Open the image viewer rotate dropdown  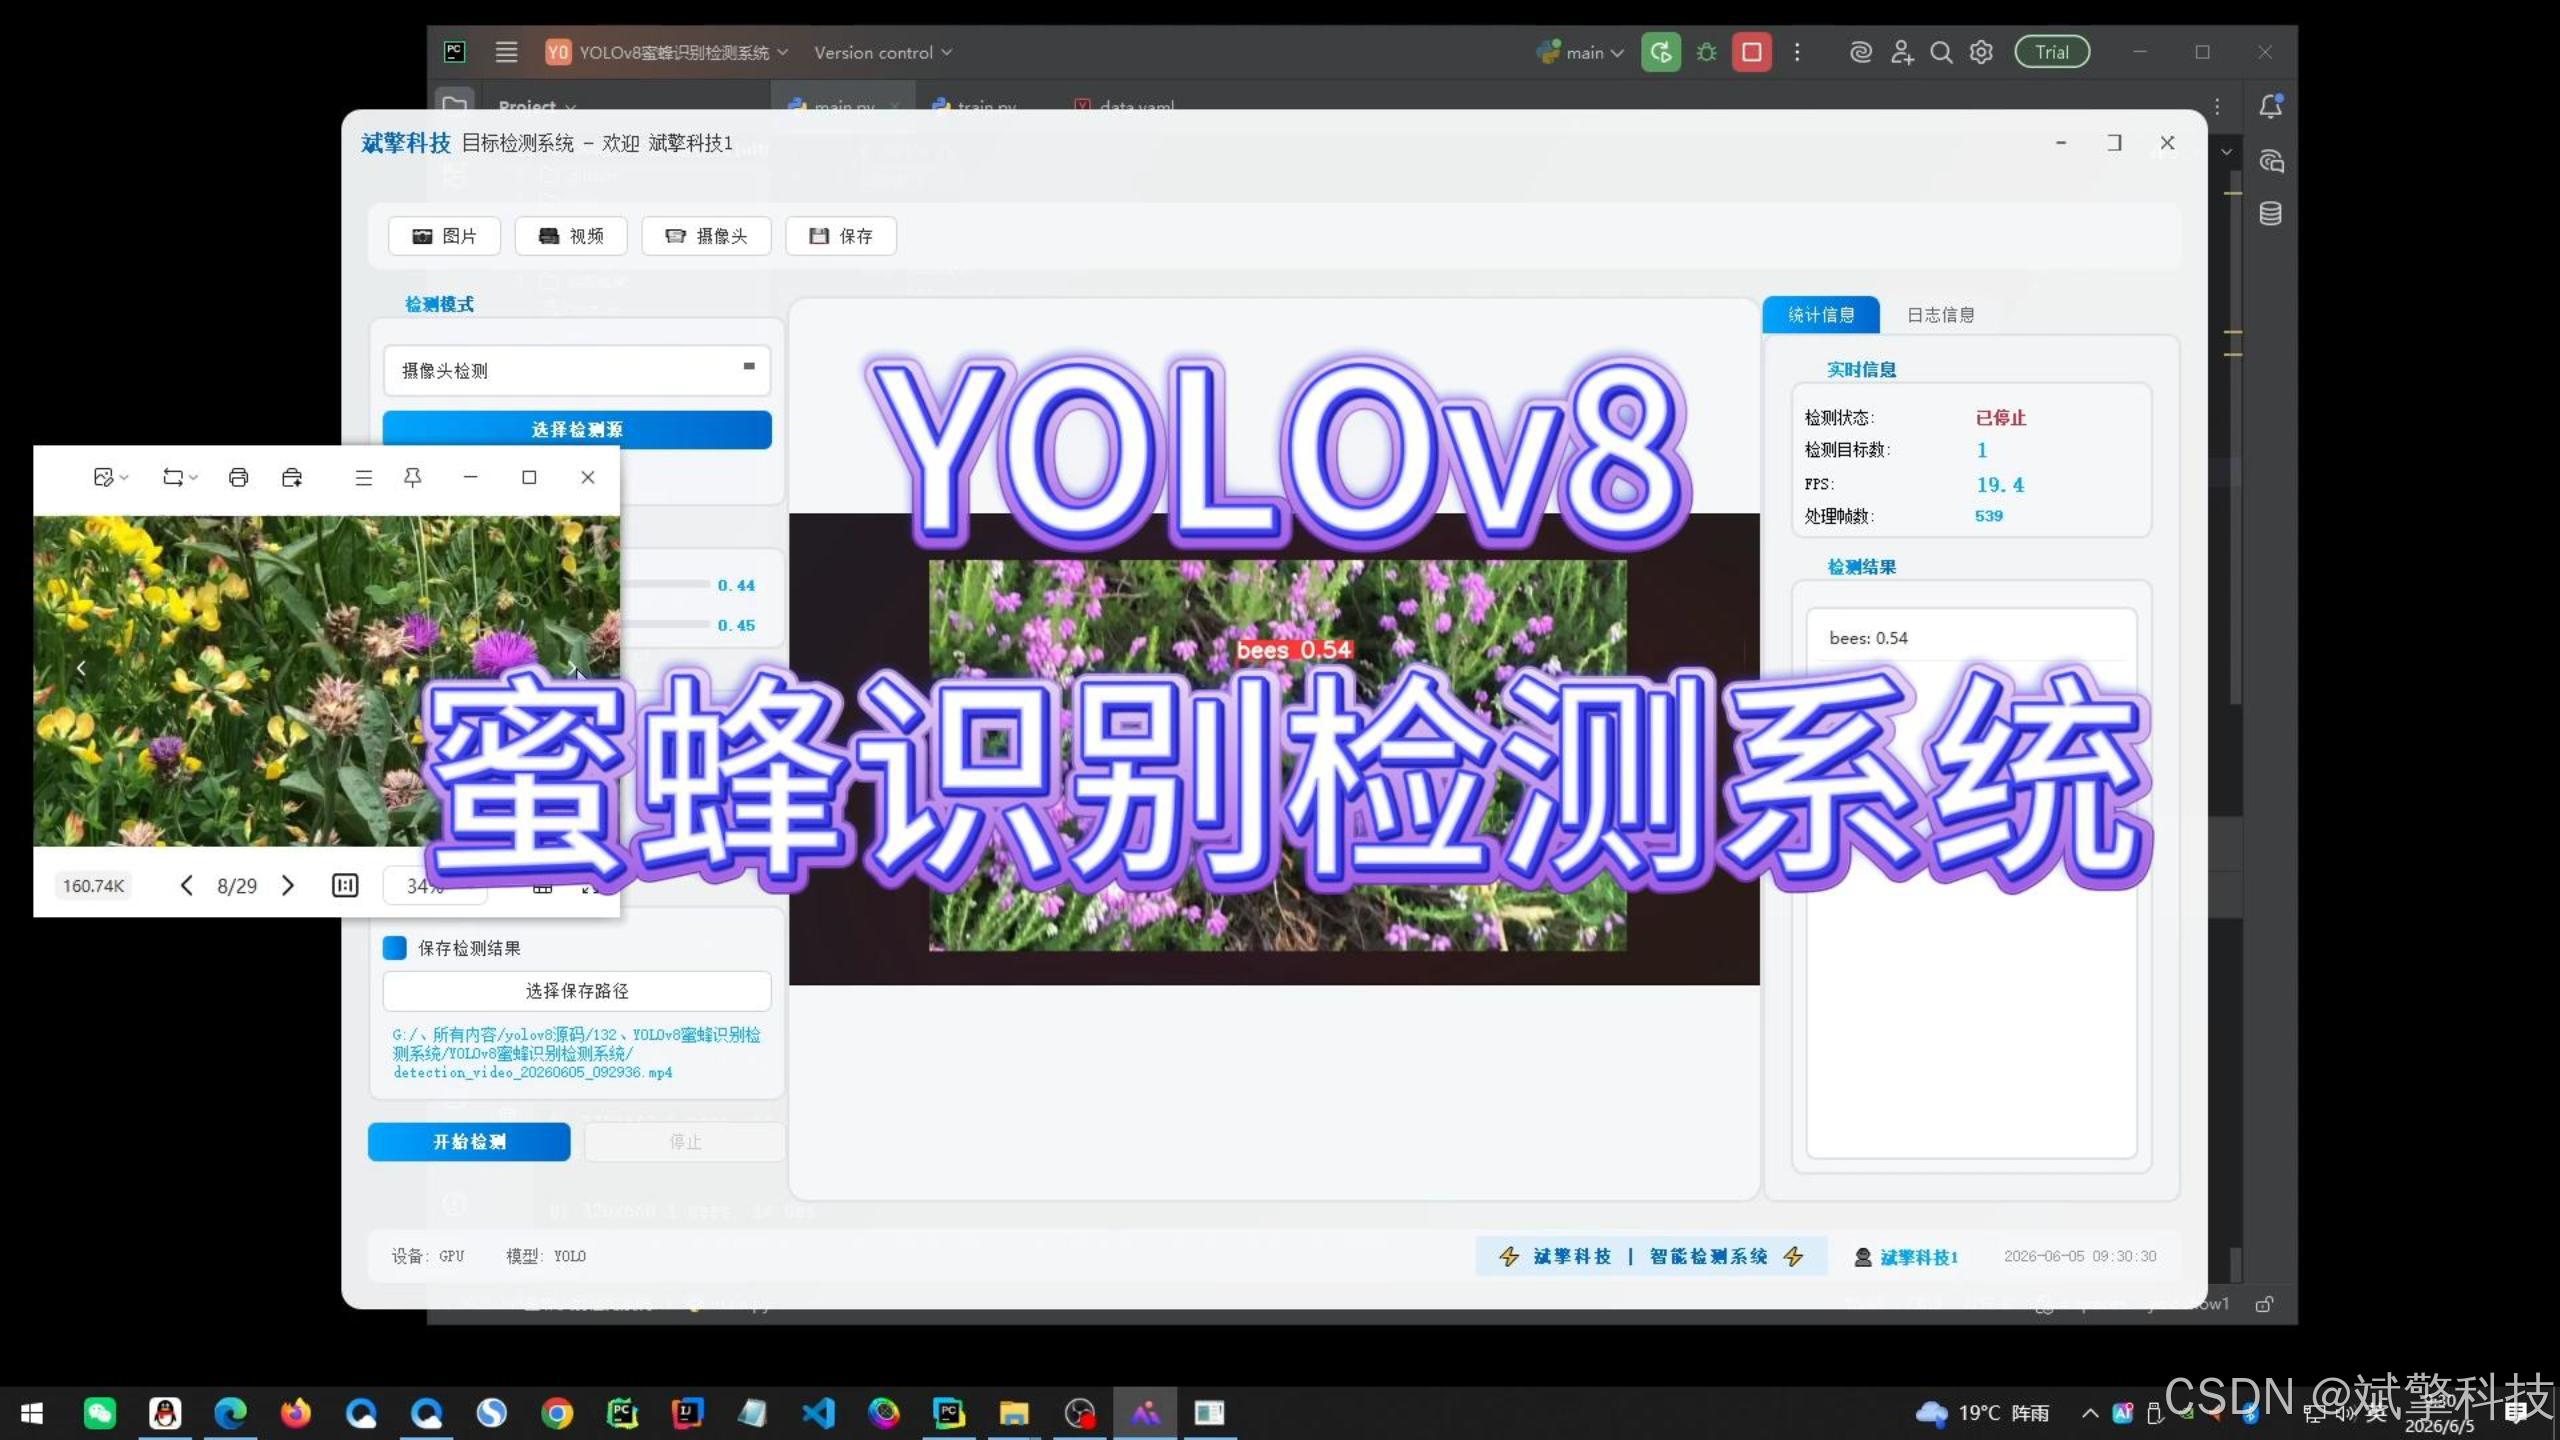coord(180,478)
